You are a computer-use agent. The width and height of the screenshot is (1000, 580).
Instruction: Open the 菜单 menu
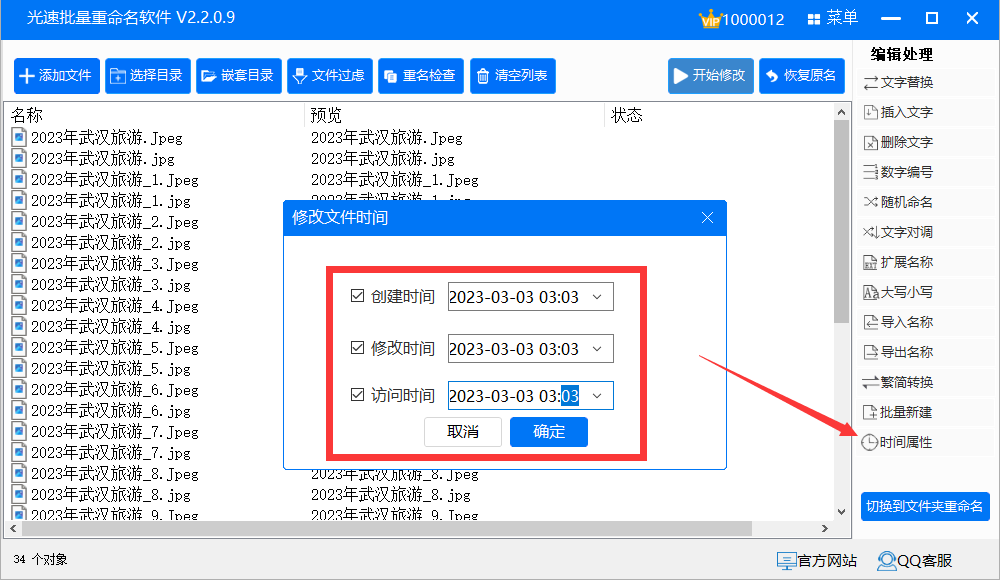click(x=833, y=19)
